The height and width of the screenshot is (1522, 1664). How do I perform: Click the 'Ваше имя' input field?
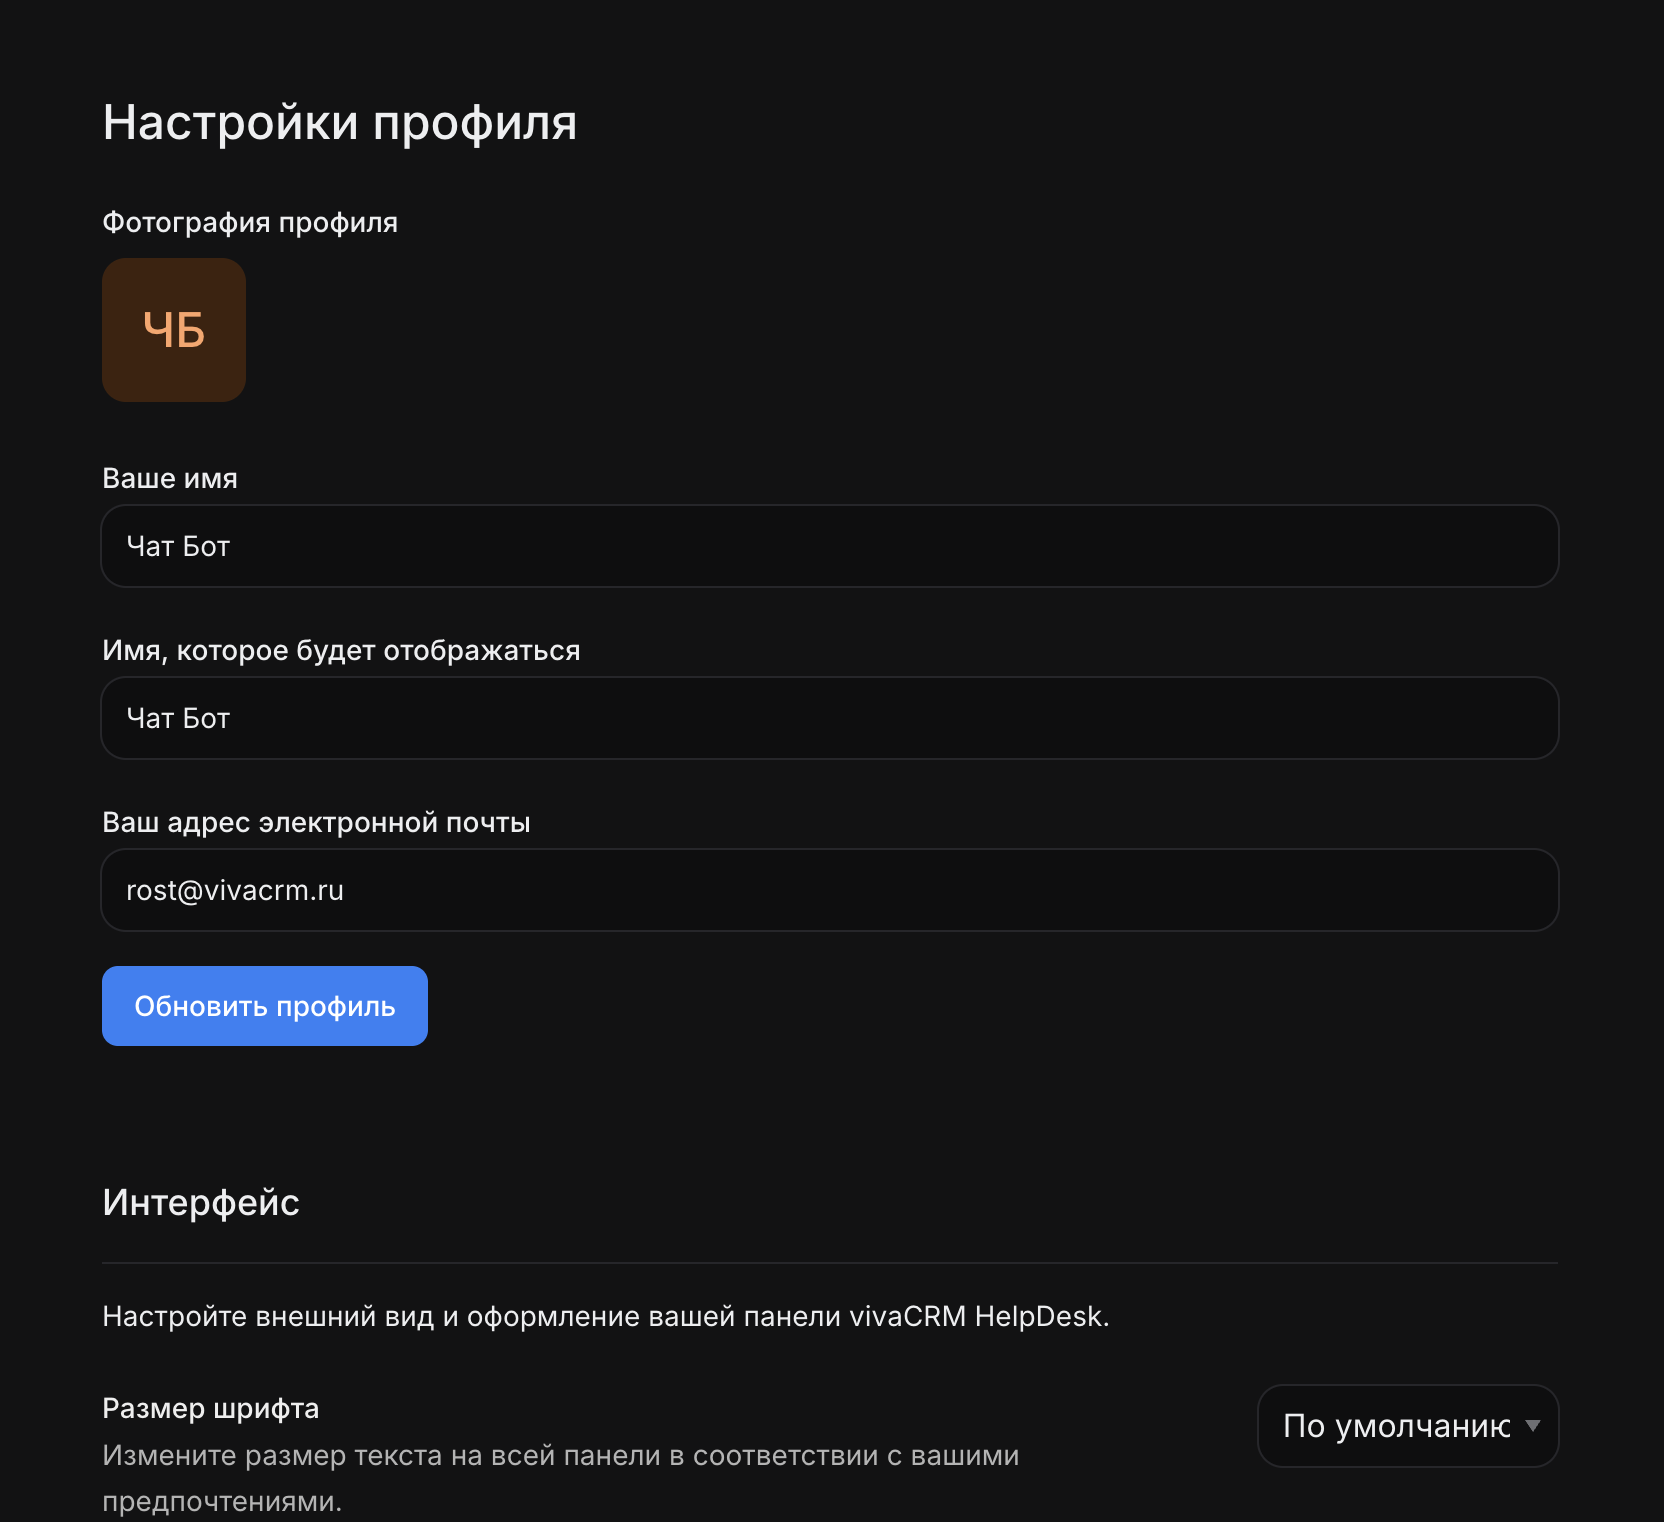click(x=830, y=546)
